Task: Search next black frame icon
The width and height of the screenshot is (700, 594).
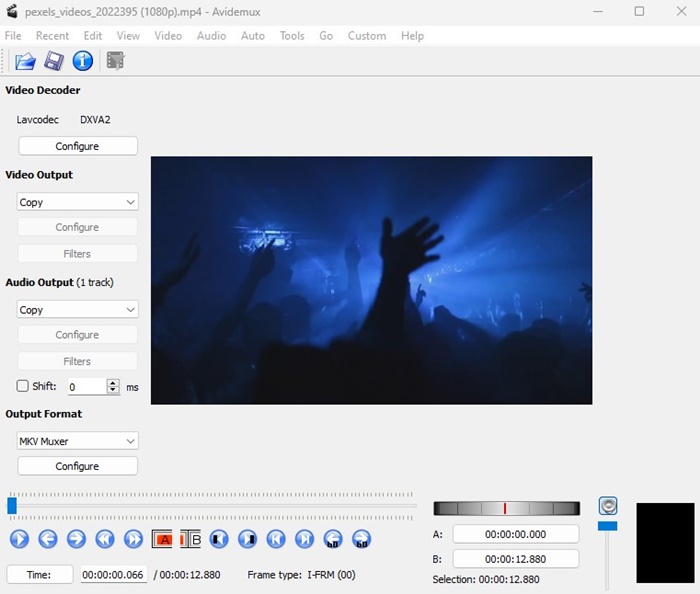Action: pyautogui.click(x=248, y=539)
